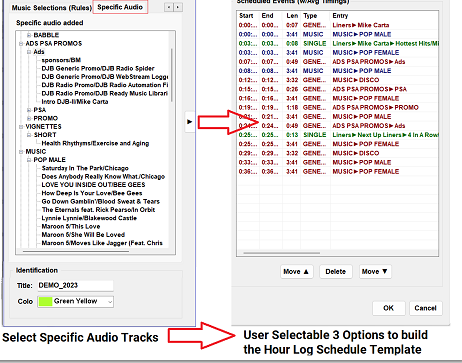This screenshot has width=462, height=363.
Task: Open the Green Yellow color dropdown
Action: click(75, 301)
